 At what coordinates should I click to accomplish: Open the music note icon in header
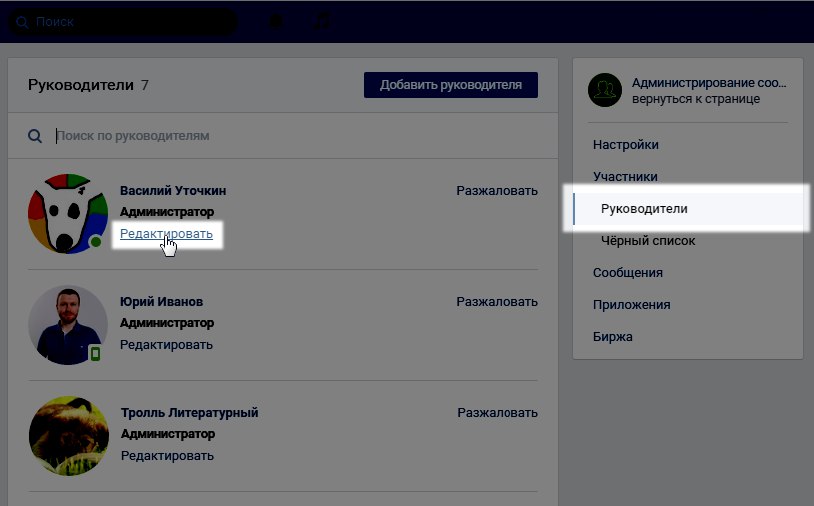tap(322, 21)
